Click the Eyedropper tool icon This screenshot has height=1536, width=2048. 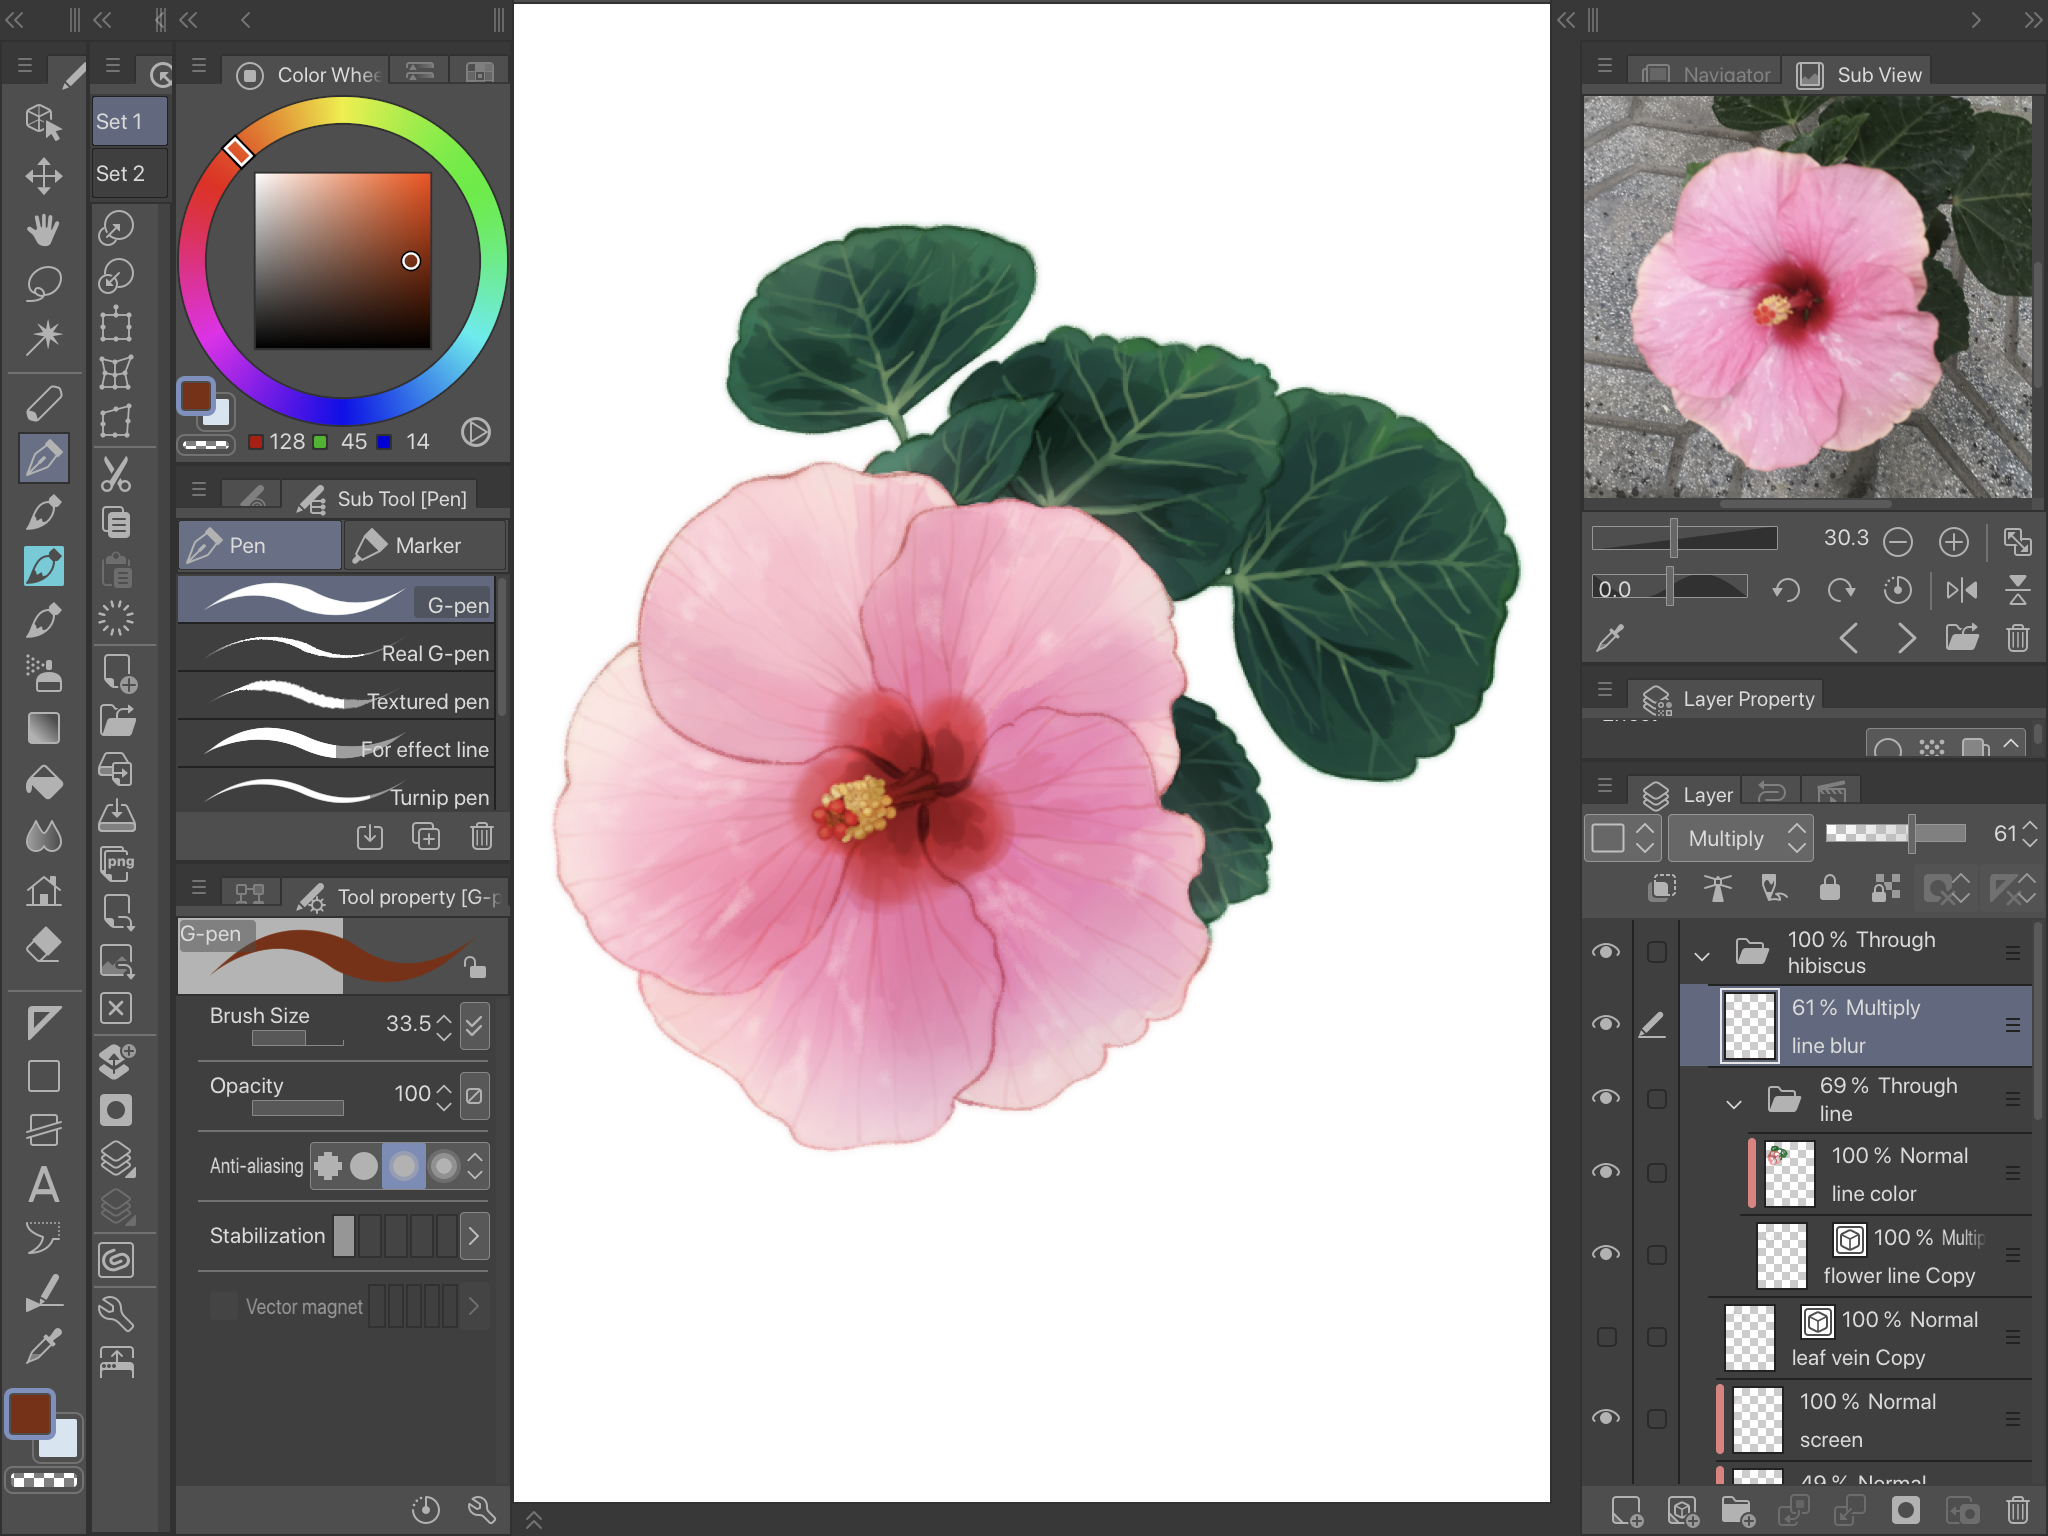(x=43, y=1346)
